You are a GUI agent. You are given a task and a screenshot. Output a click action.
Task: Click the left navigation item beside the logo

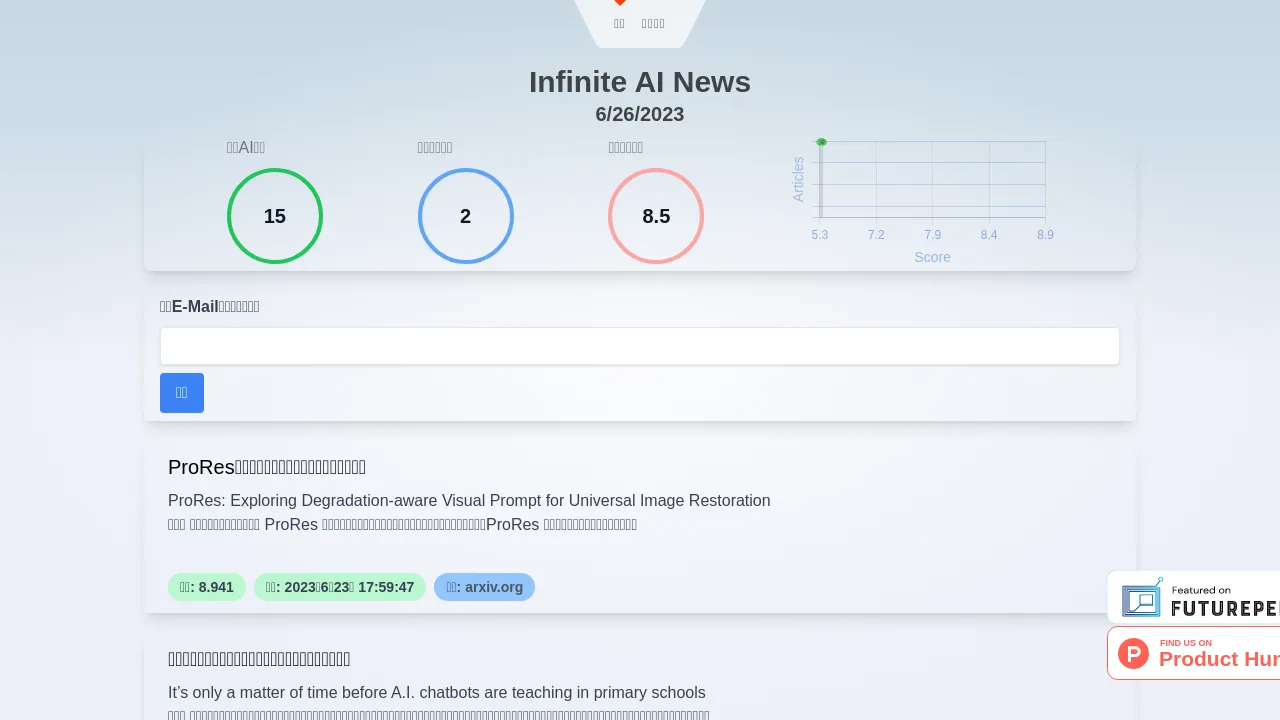tap(619, 23)
